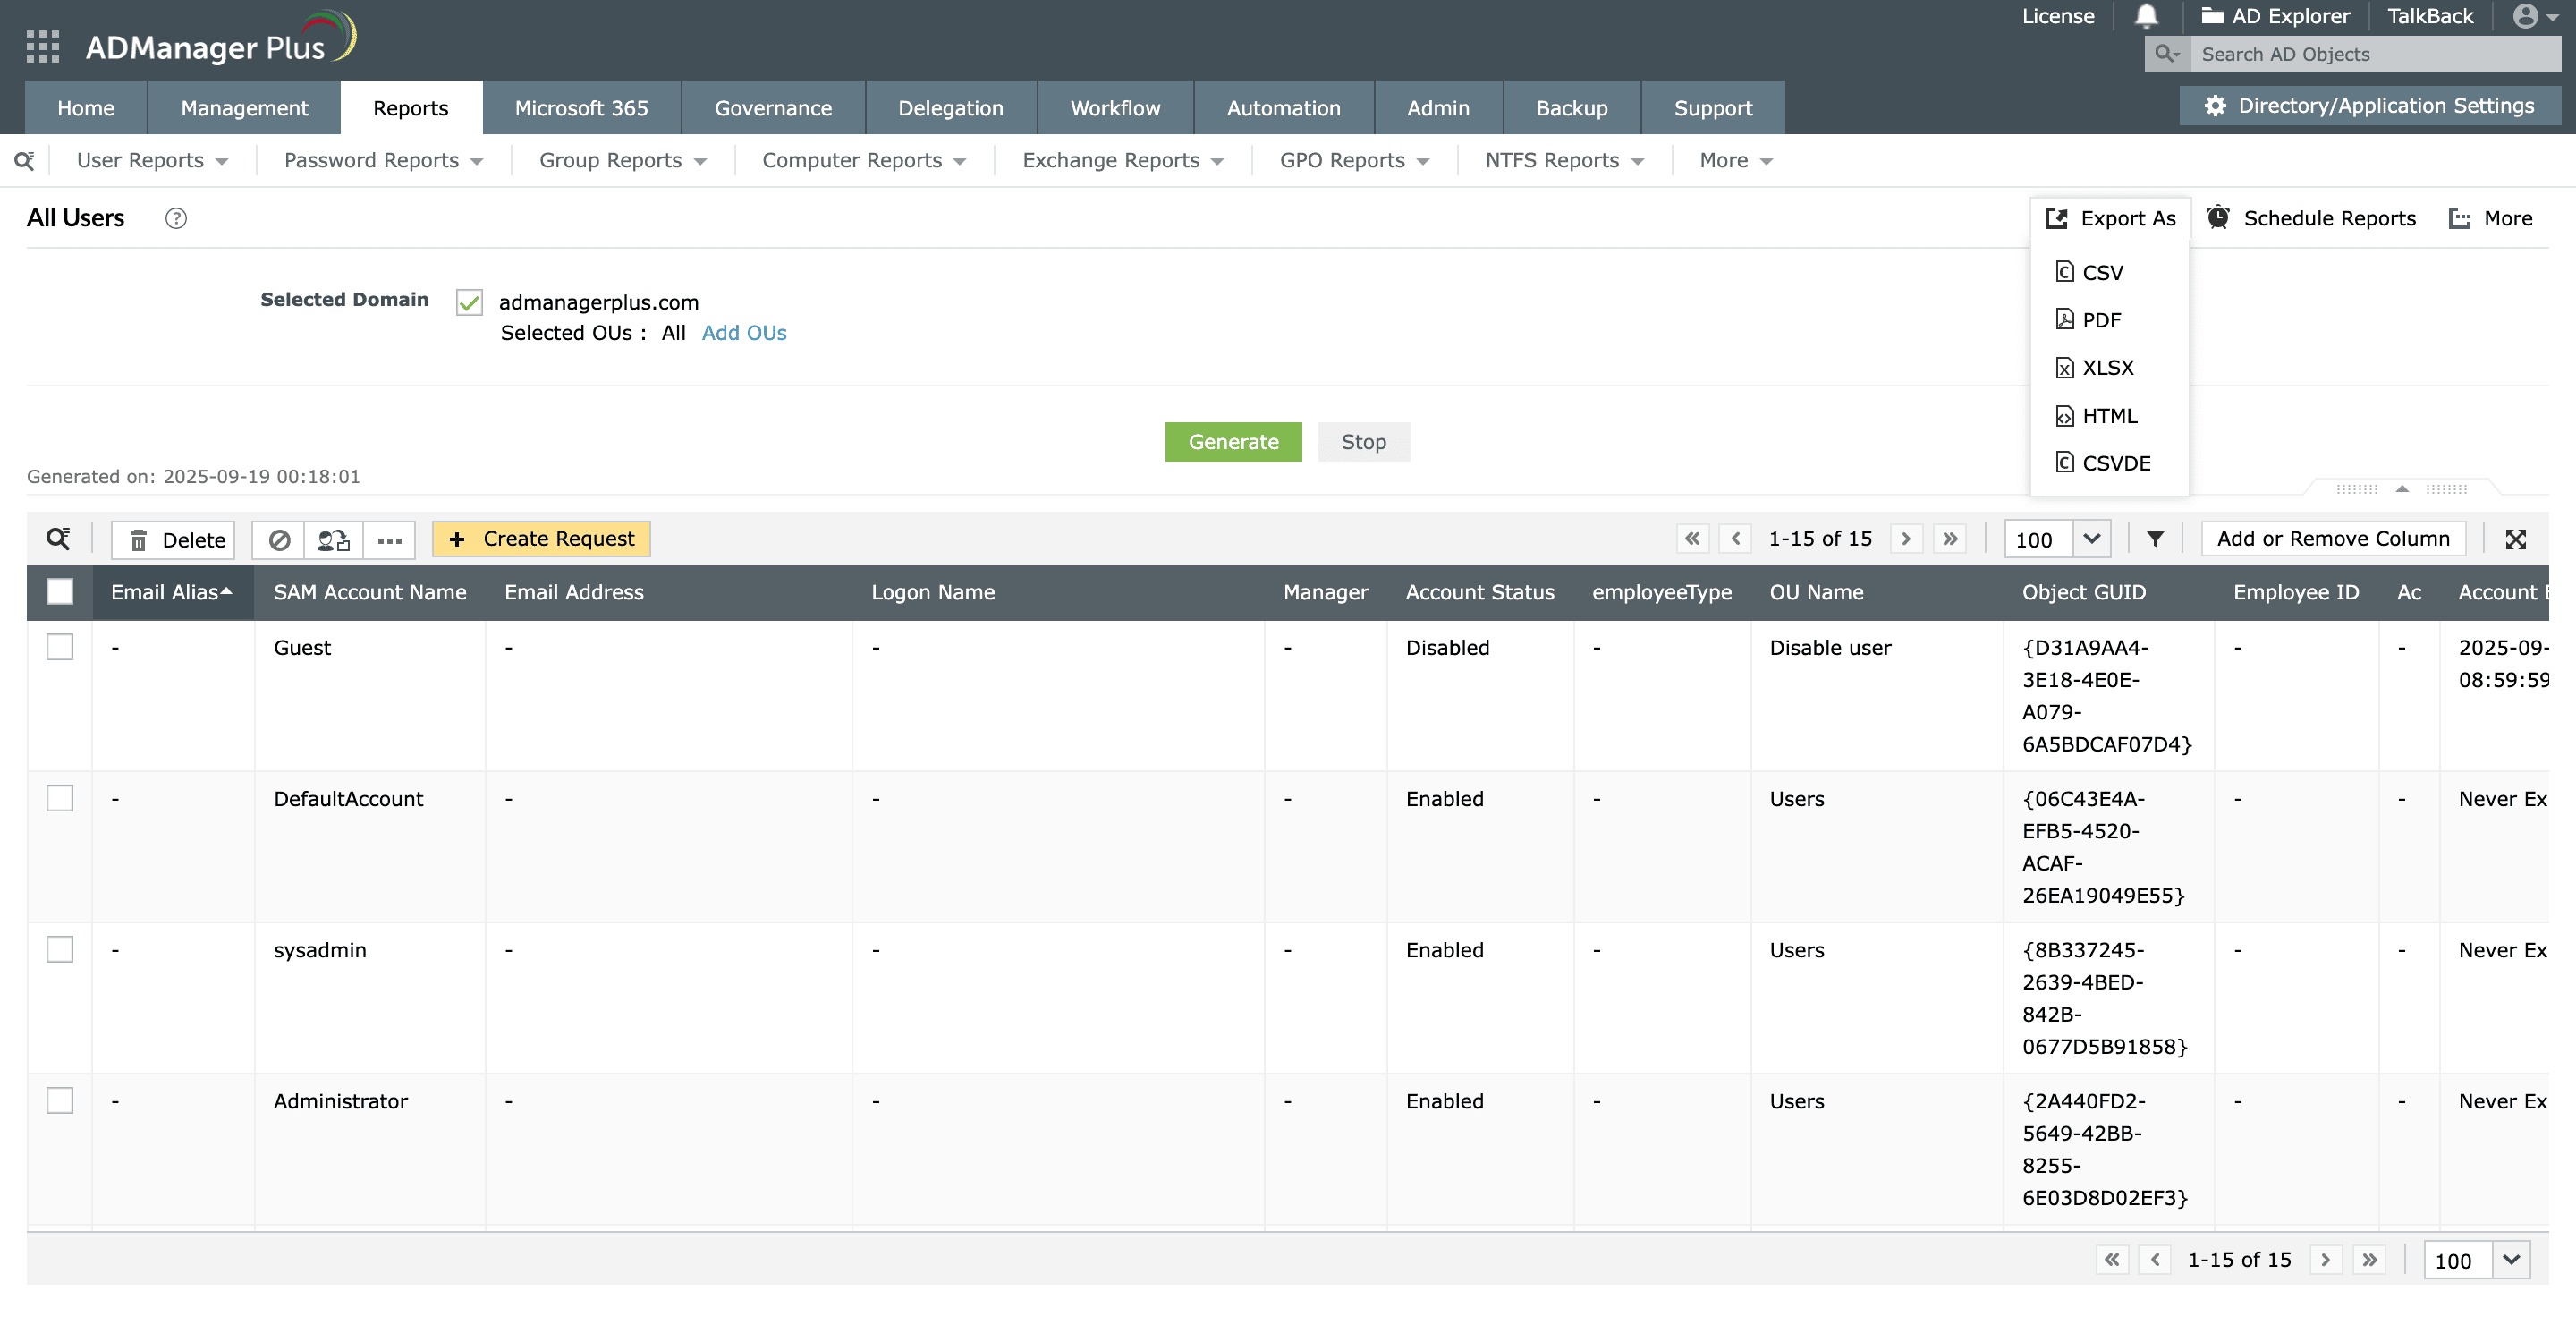Expand the Exchange Reports menu

1120,160
